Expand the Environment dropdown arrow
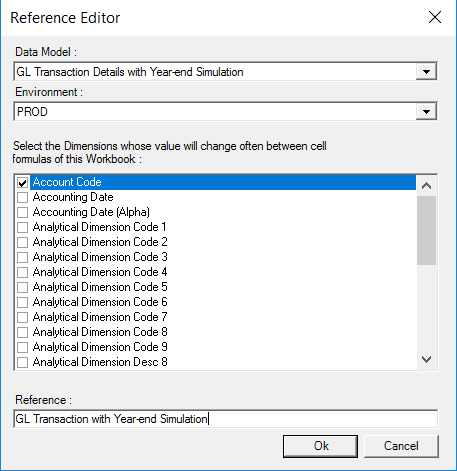 point(426,112)
